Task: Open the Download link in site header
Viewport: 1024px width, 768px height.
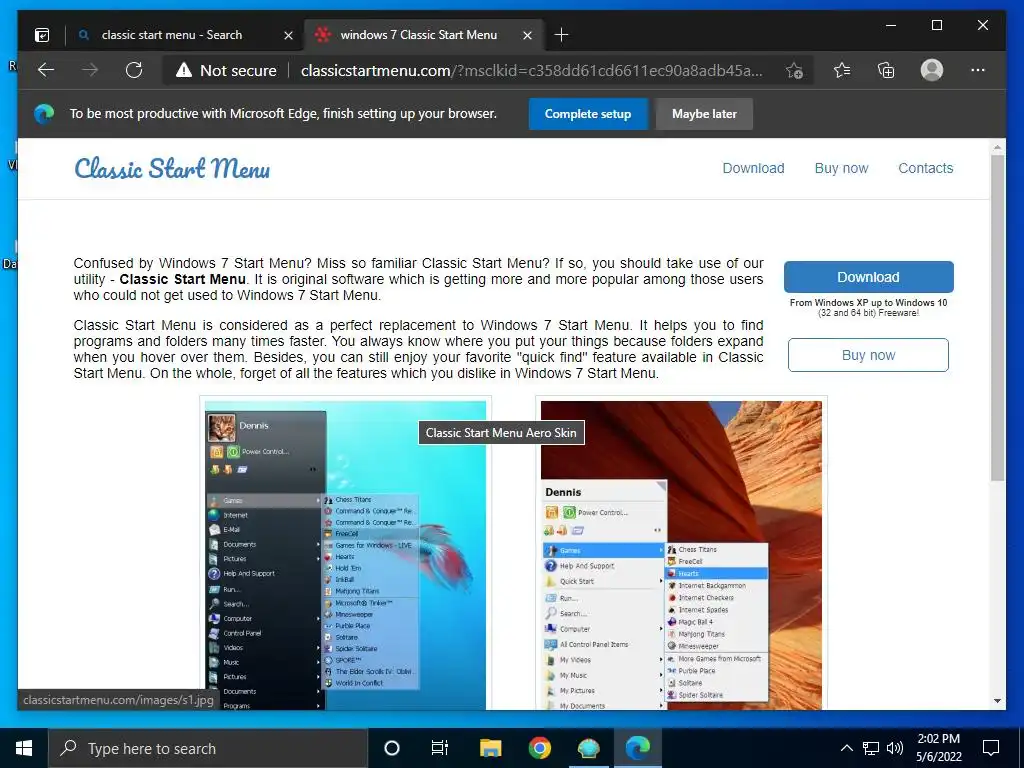Action: [x=753, y=168]
